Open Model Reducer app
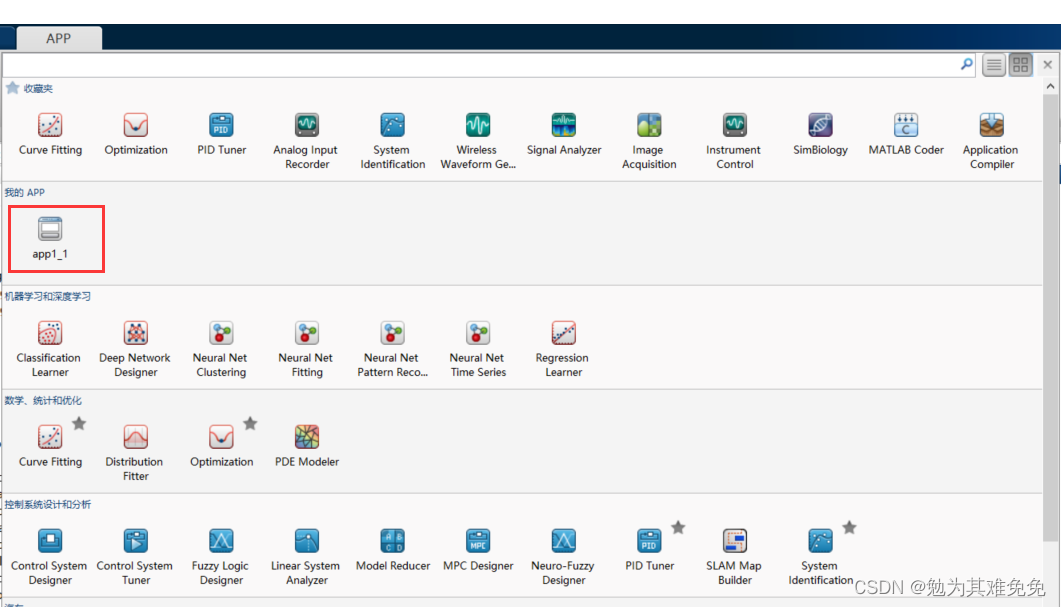Screen dimensions: 1061x607 click(392, 549)
